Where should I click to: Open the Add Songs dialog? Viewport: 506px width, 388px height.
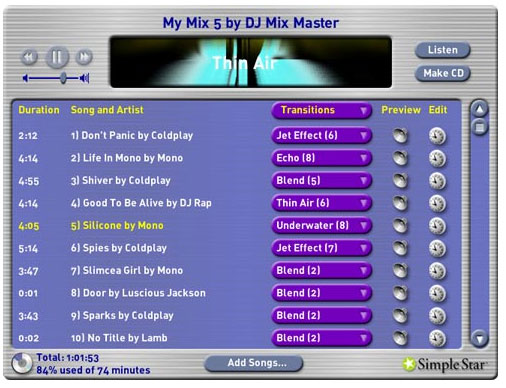tap(254, 363)
